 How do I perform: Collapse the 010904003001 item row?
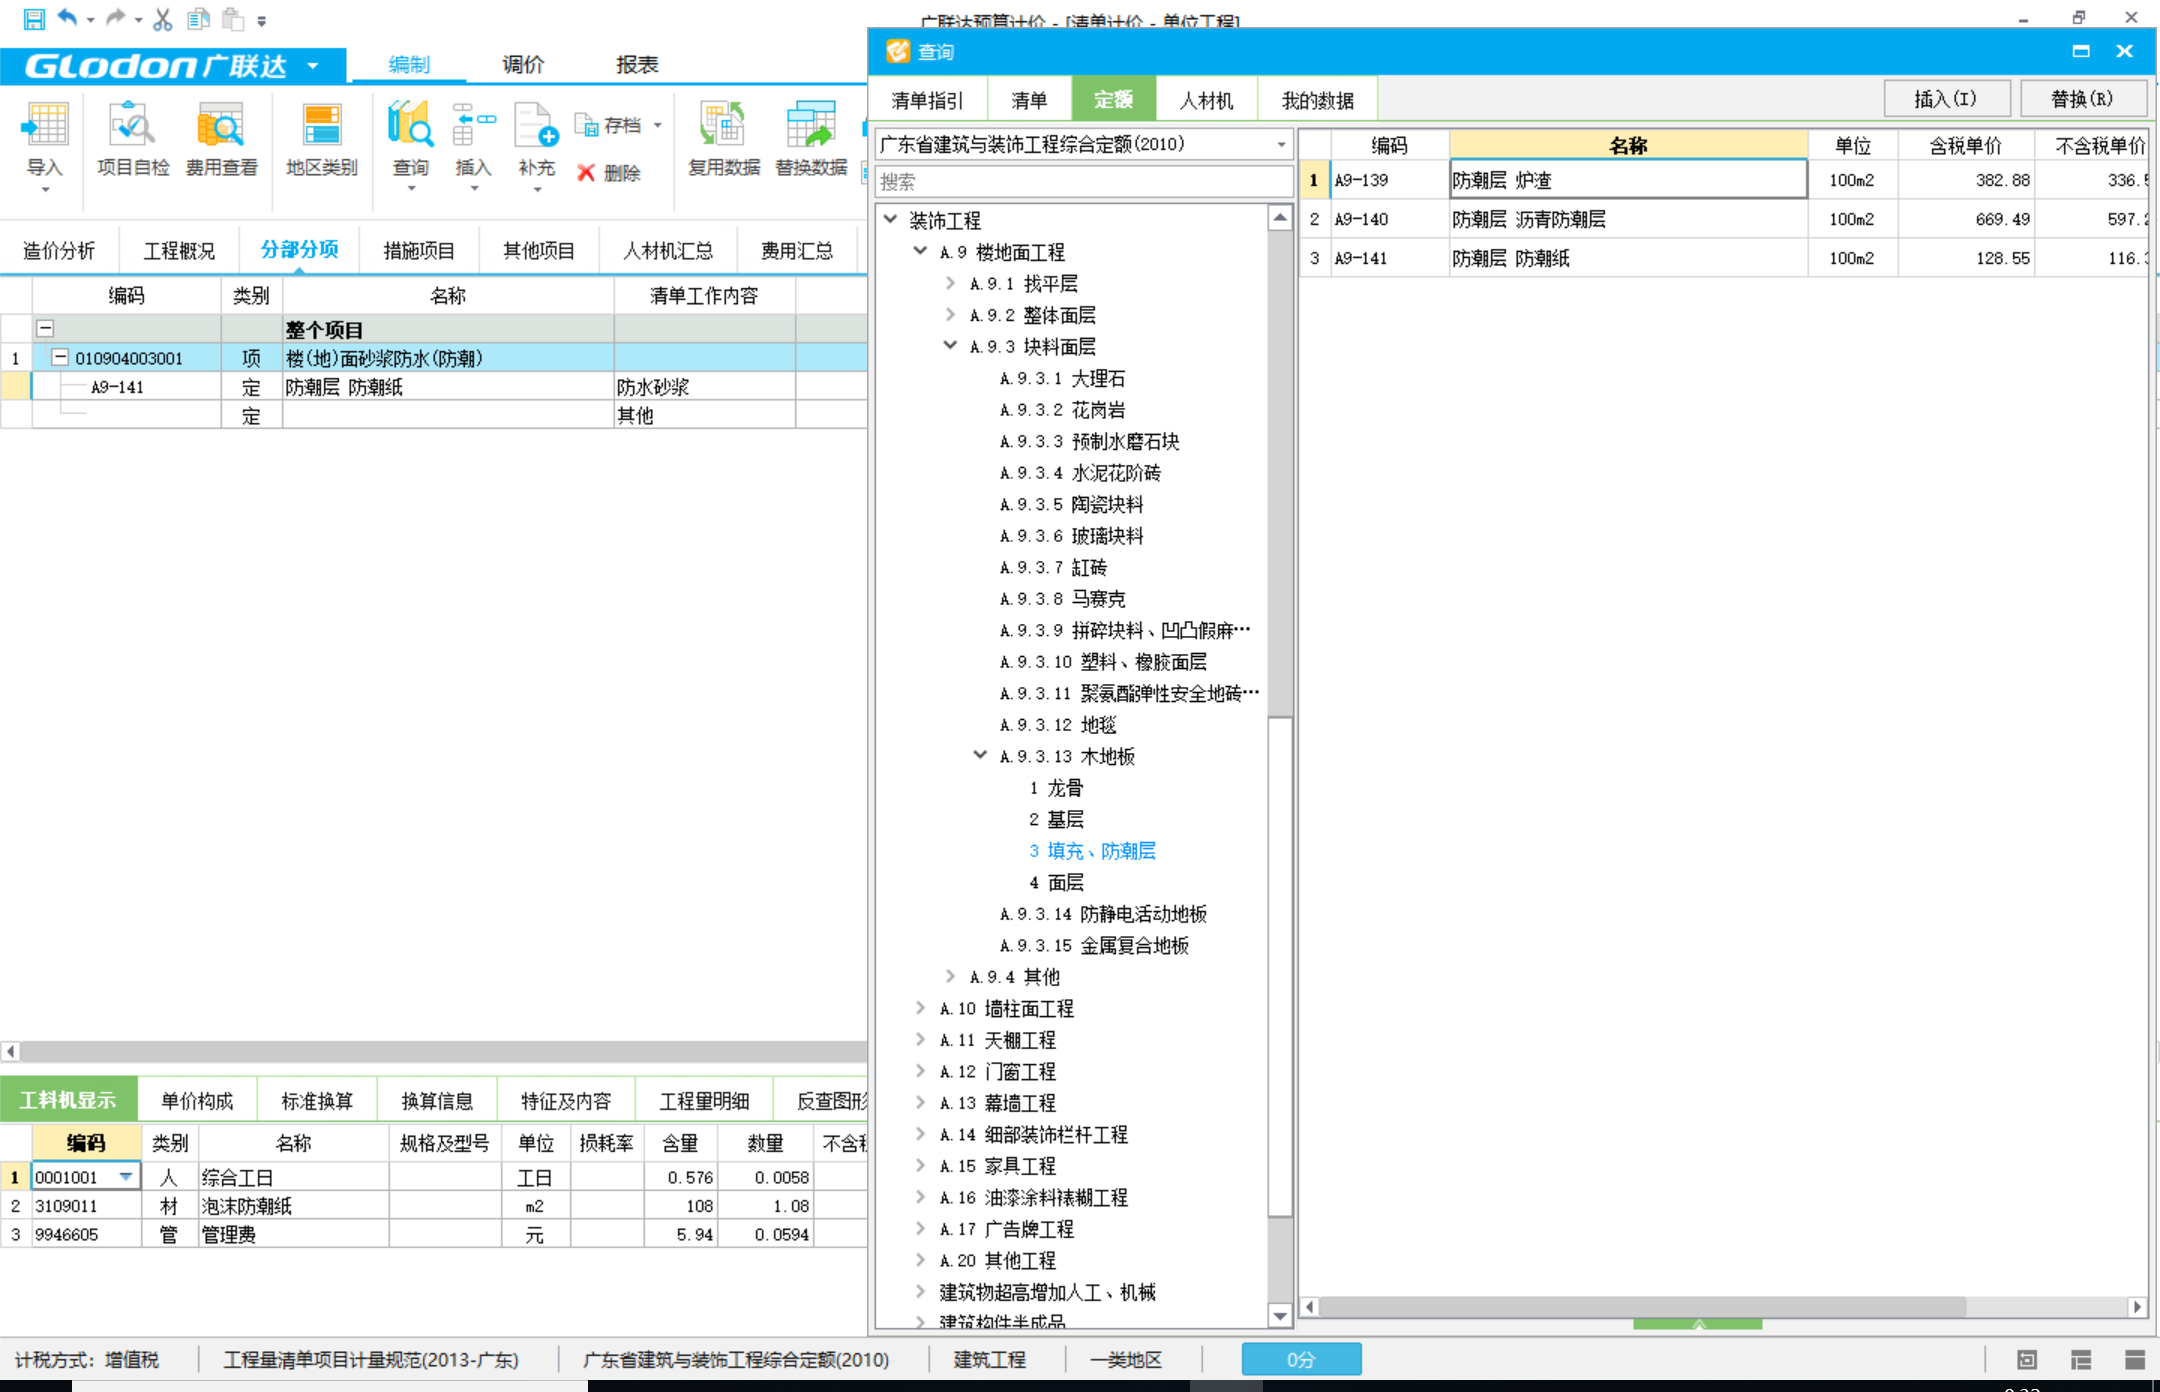coord(60,357)
